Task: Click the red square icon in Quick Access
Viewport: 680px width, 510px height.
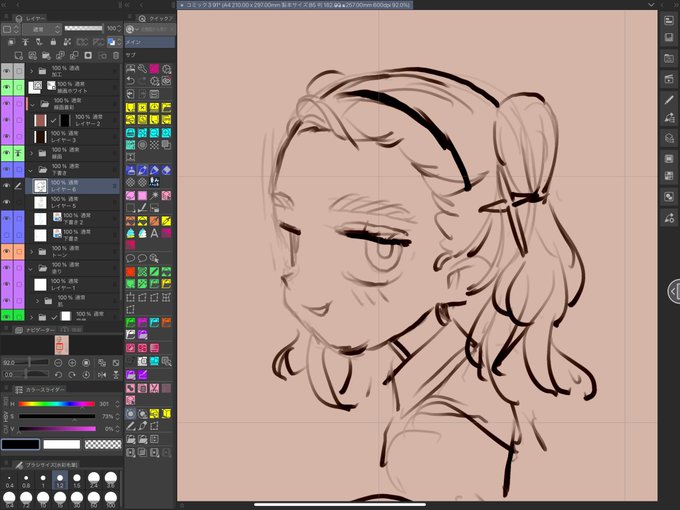Action: (130, 271)
